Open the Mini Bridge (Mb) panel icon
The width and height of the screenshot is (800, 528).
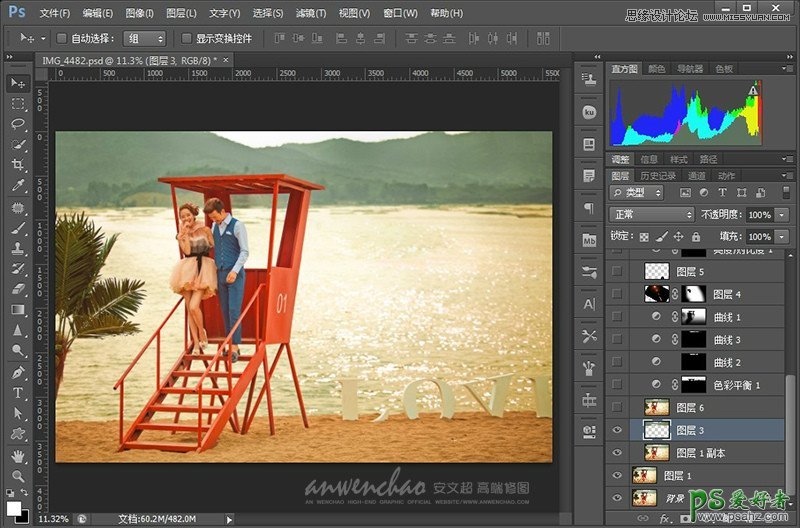pos(589,240)
